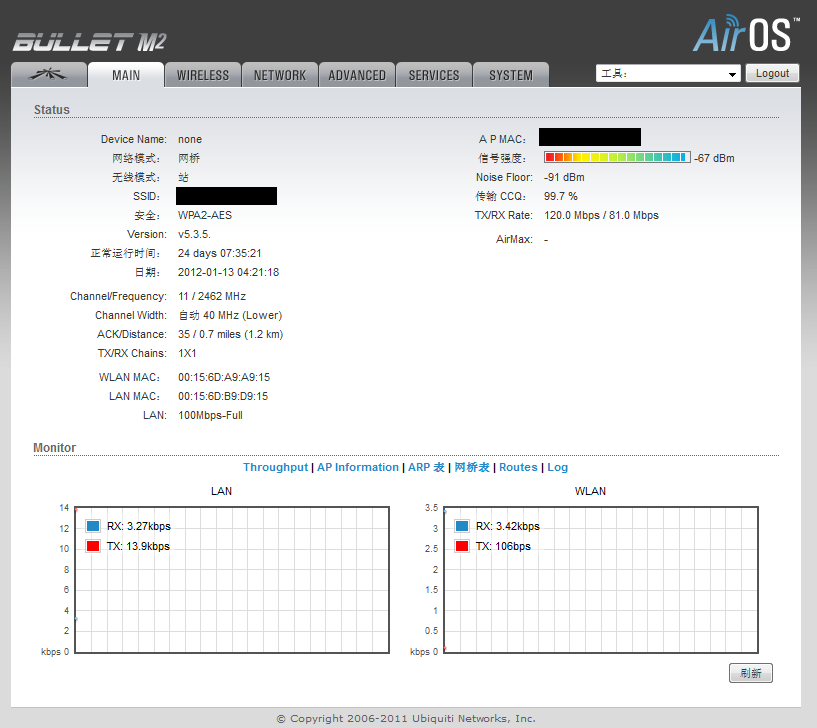Image resolution: width=817 pixels, height=728 pixels.
Task: Click the LAN TX: 13.9kbps label
Action: (138, 546)
